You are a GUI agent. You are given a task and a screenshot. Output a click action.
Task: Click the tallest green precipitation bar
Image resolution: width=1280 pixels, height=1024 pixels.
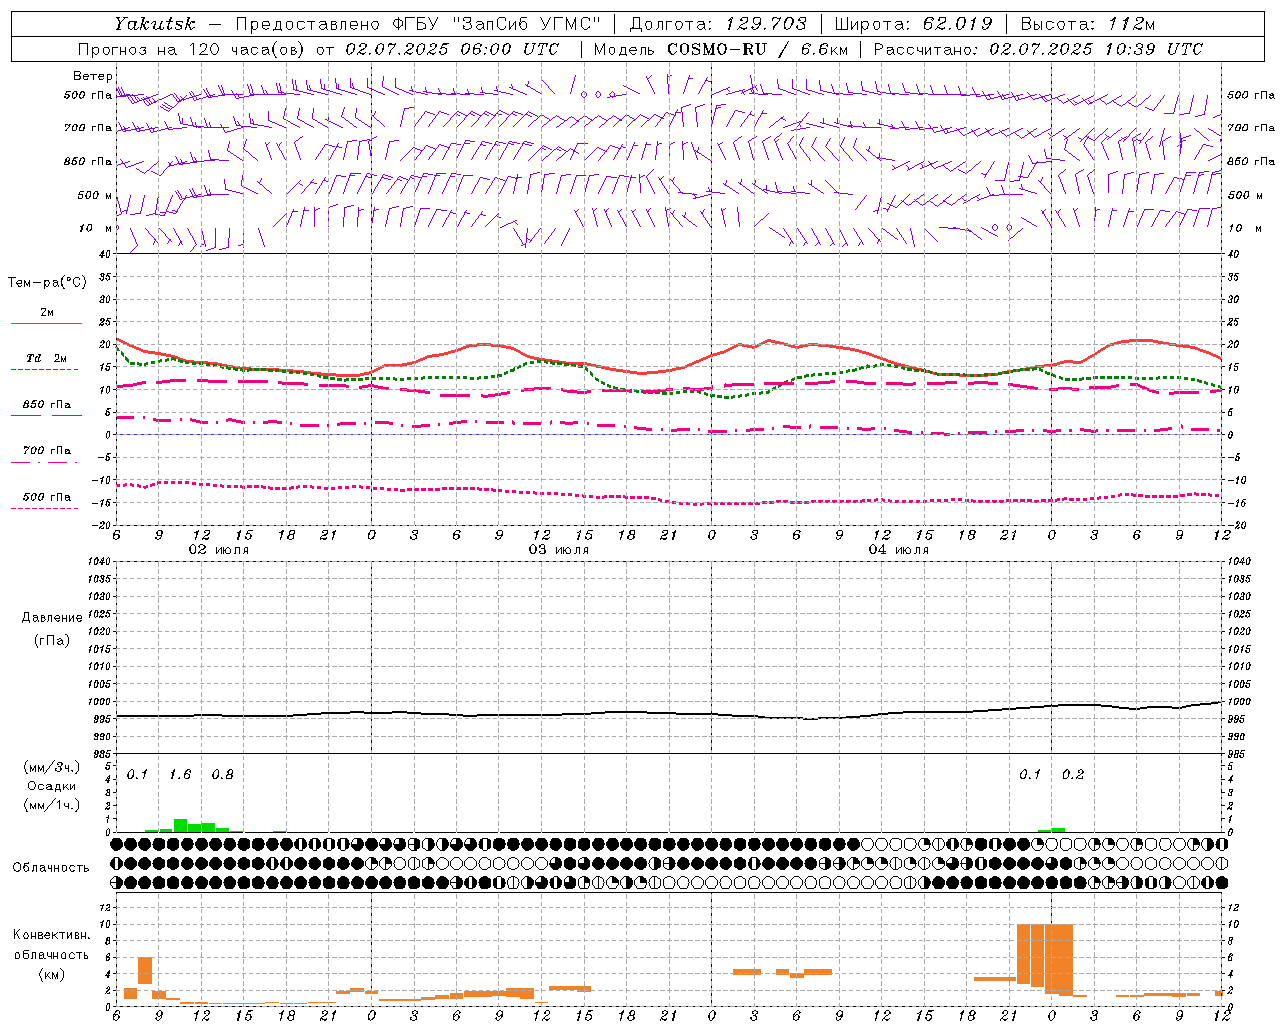181,826
